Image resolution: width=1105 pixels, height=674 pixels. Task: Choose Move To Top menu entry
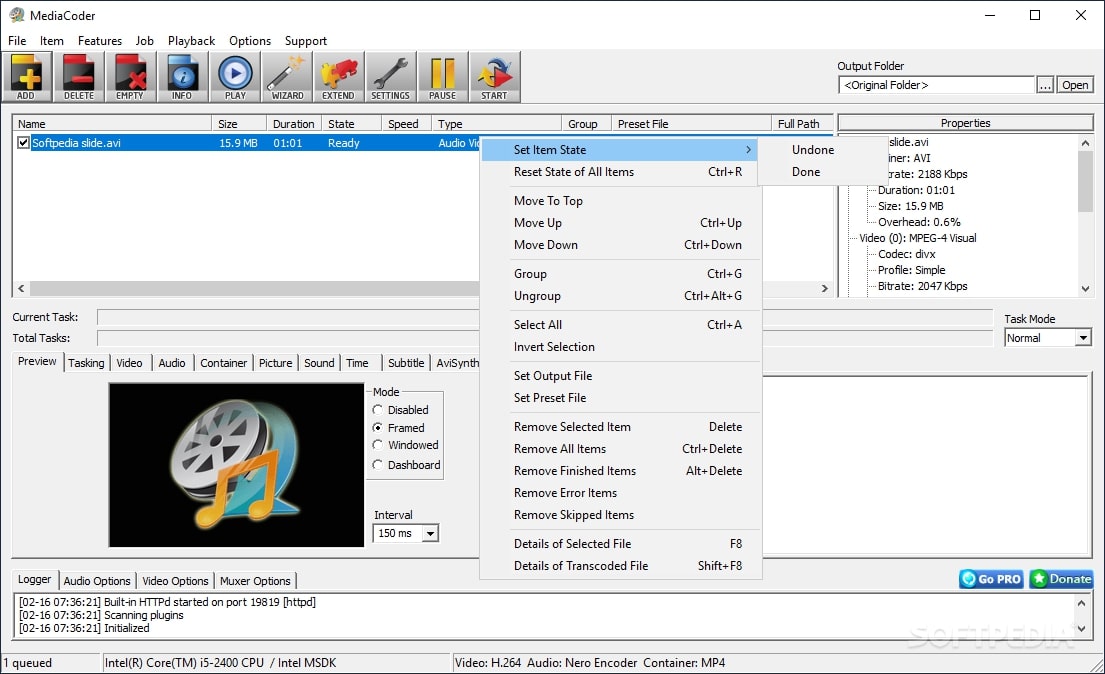click(x=620, y=201)
